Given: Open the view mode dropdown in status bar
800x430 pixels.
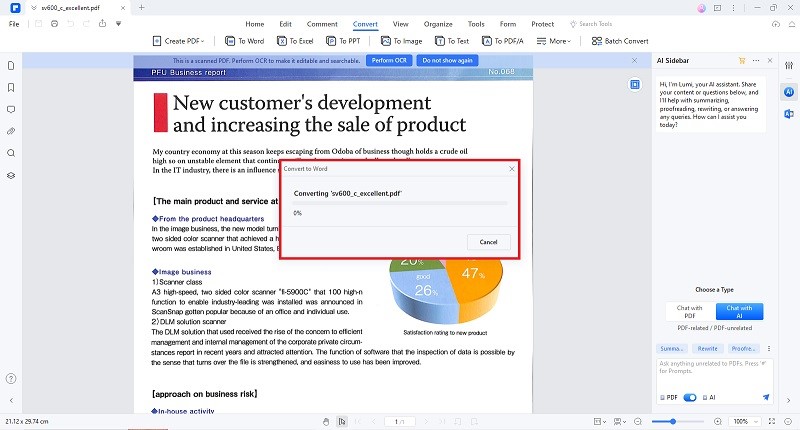Looking at the screenshot, I should click(620, 421).
